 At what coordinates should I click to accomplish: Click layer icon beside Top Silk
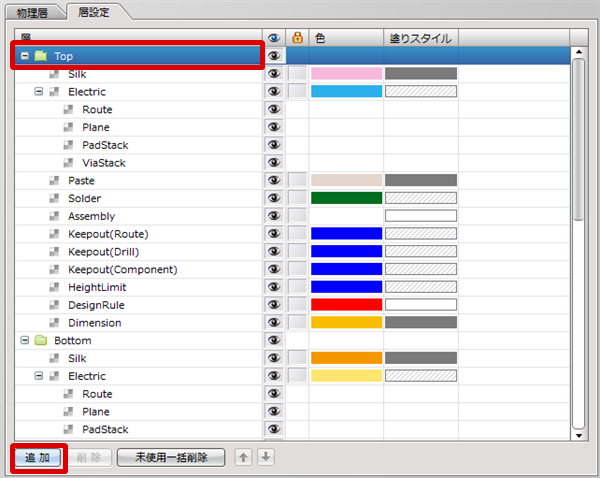pos(55,74)
